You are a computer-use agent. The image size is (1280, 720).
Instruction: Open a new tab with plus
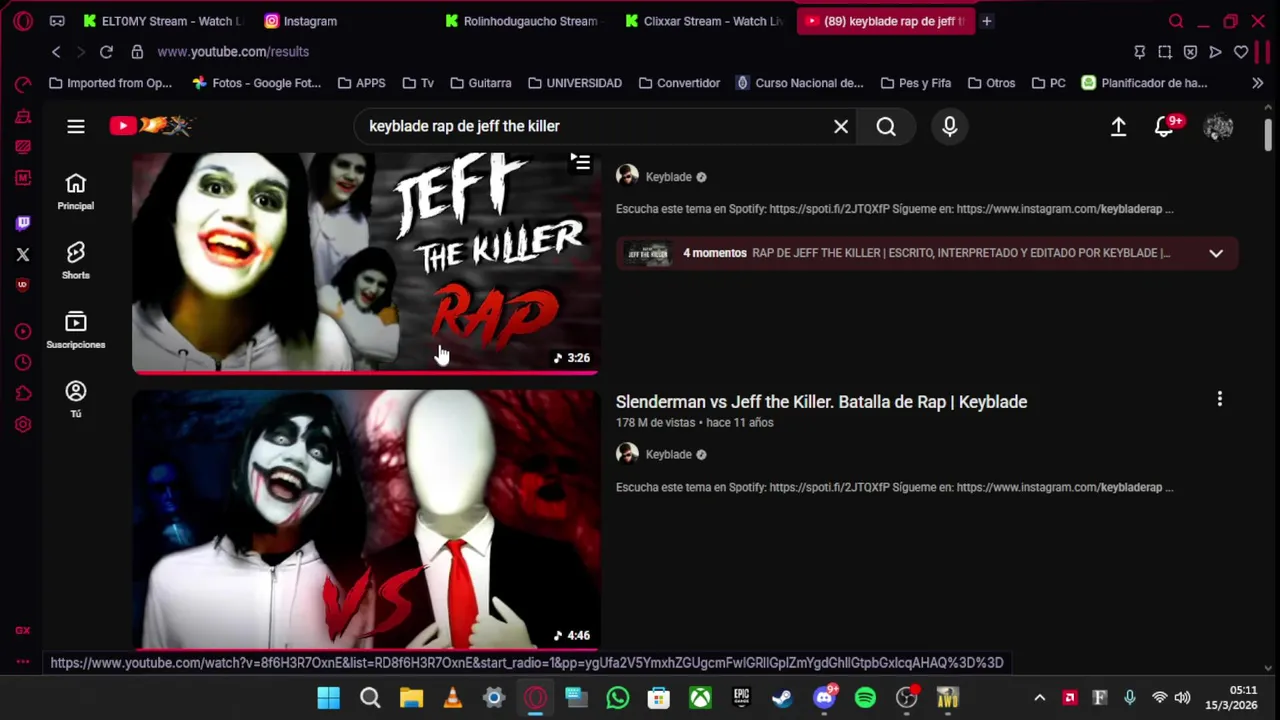click(986, 21)
